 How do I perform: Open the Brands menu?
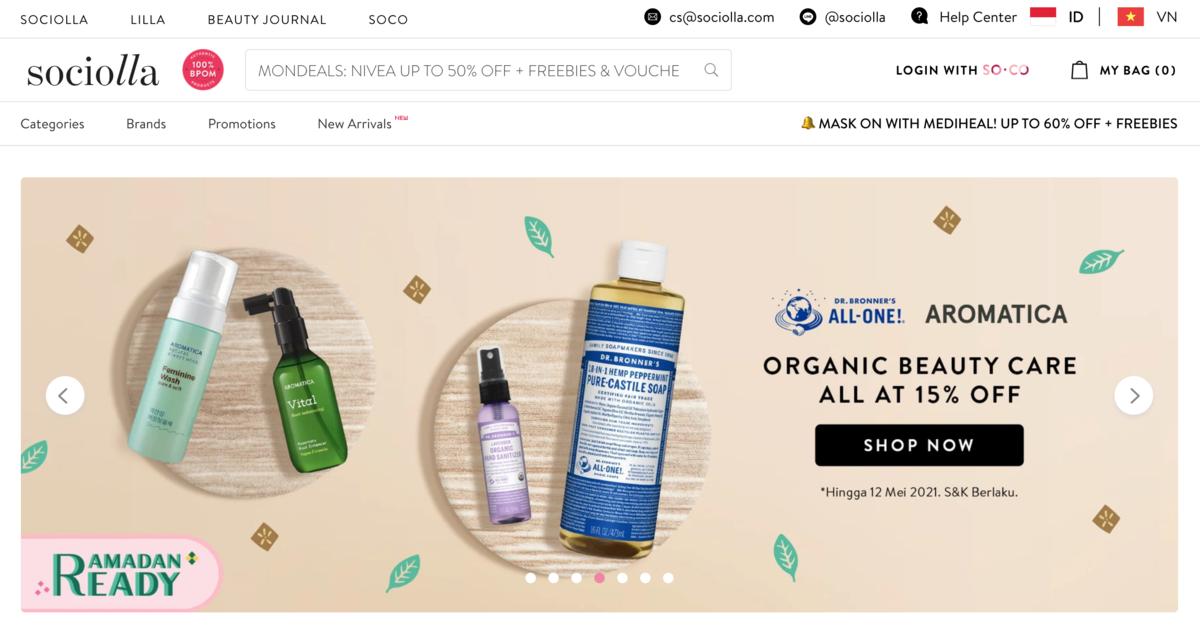click(x=146, y=124)
